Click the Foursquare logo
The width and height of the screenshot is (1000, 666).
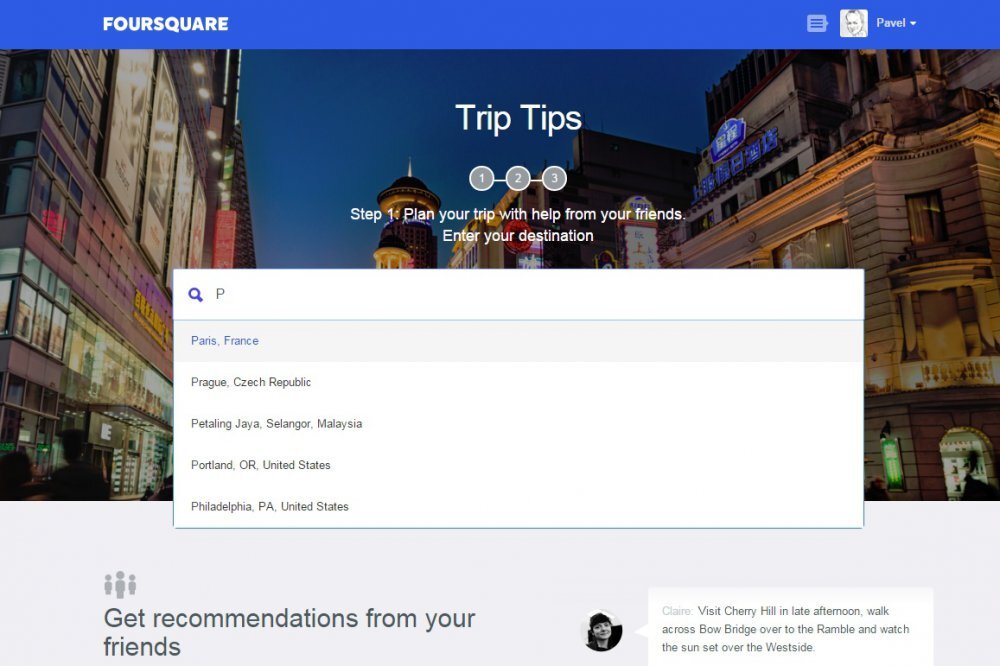tap(164, 23)
